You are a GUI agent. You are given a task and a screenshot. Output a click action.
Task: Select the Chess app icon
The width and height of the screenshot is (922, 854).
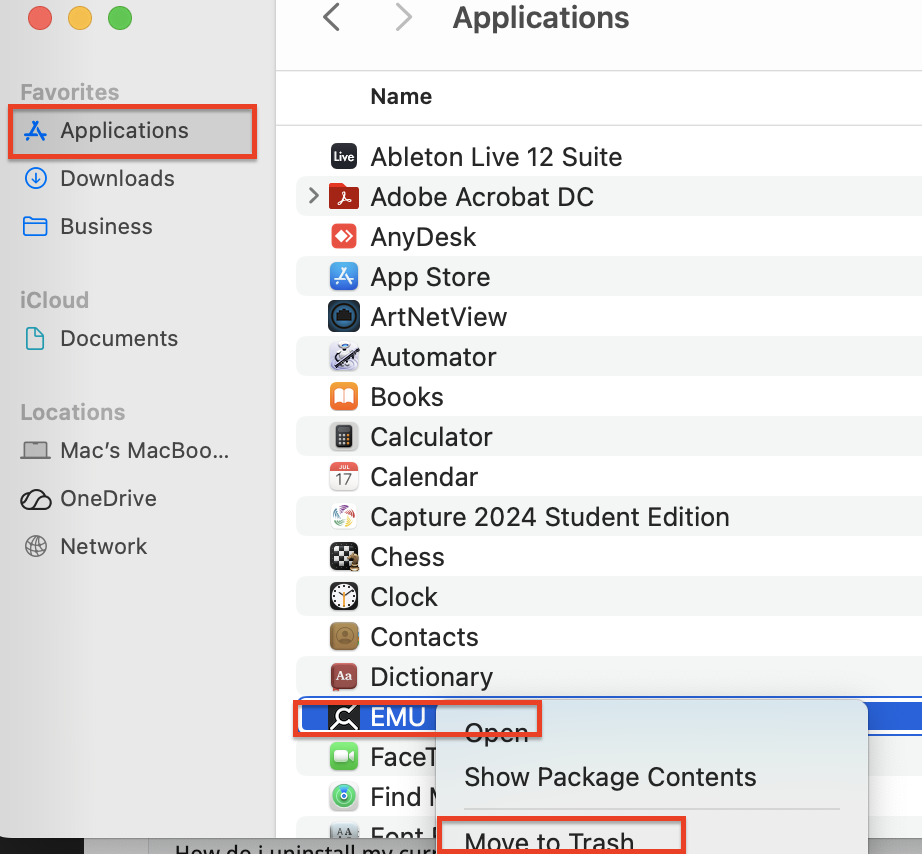point(344,556)
